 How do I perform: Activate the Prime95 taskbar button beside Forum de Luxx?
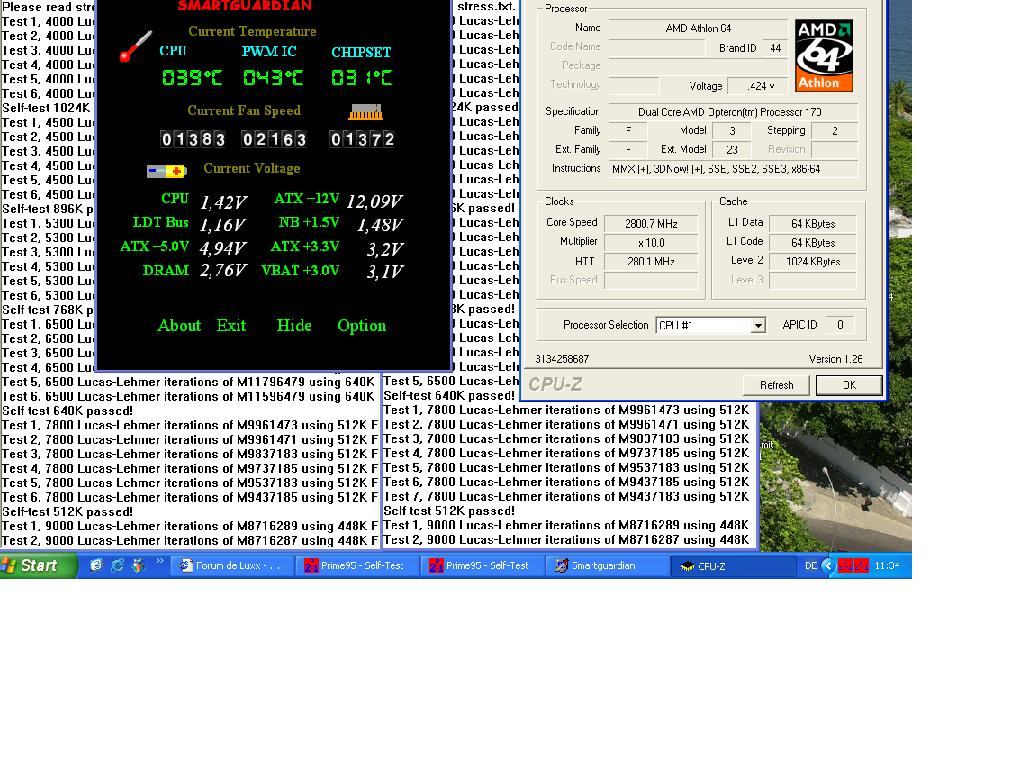pos(357,566)
